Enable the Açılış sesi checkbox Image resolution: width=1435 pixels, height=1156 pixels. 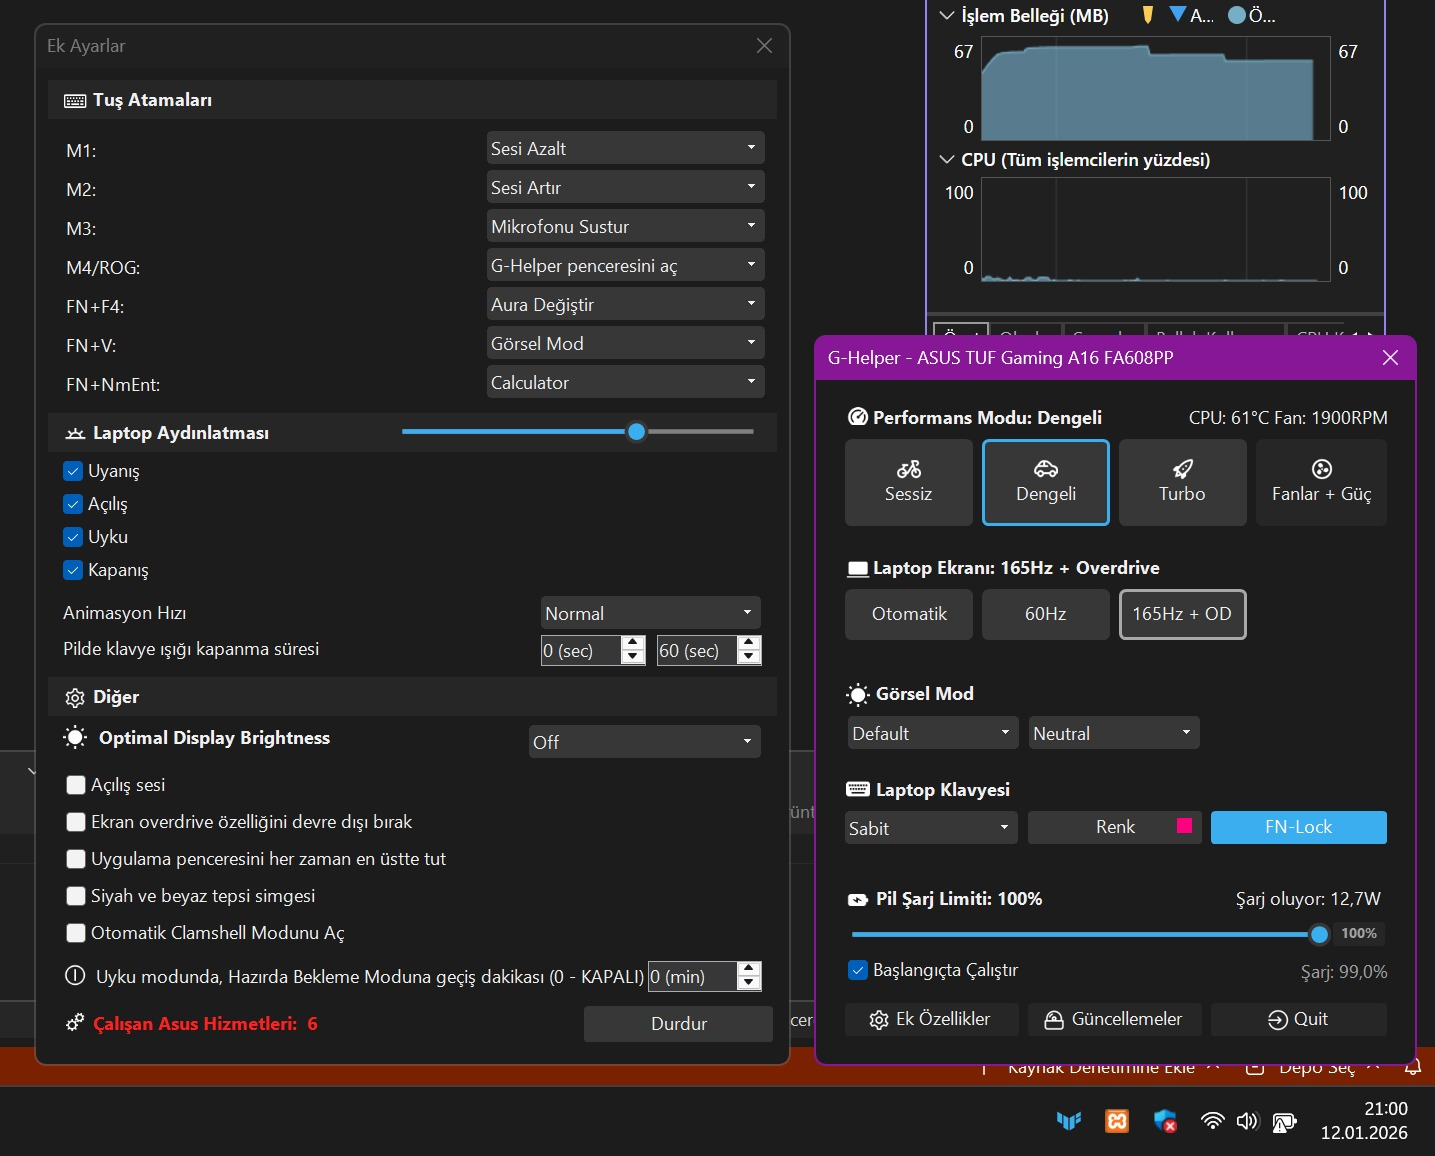pyautogui.click(x=76, y=785)
